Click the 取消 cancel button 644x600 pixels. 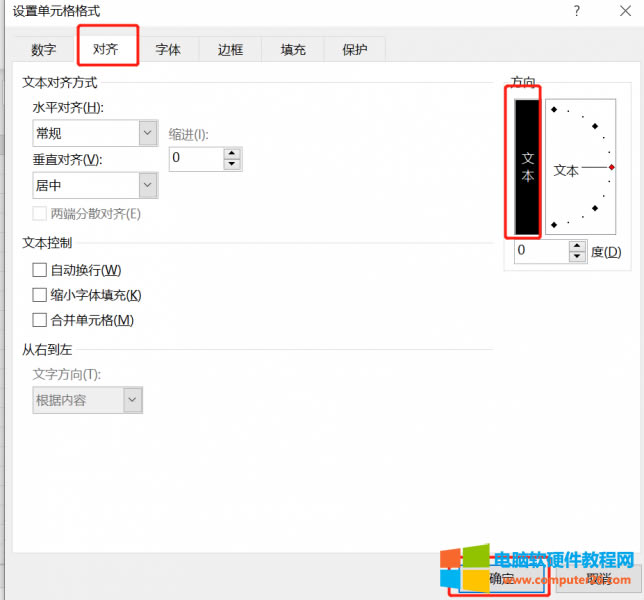click(598, 578)
